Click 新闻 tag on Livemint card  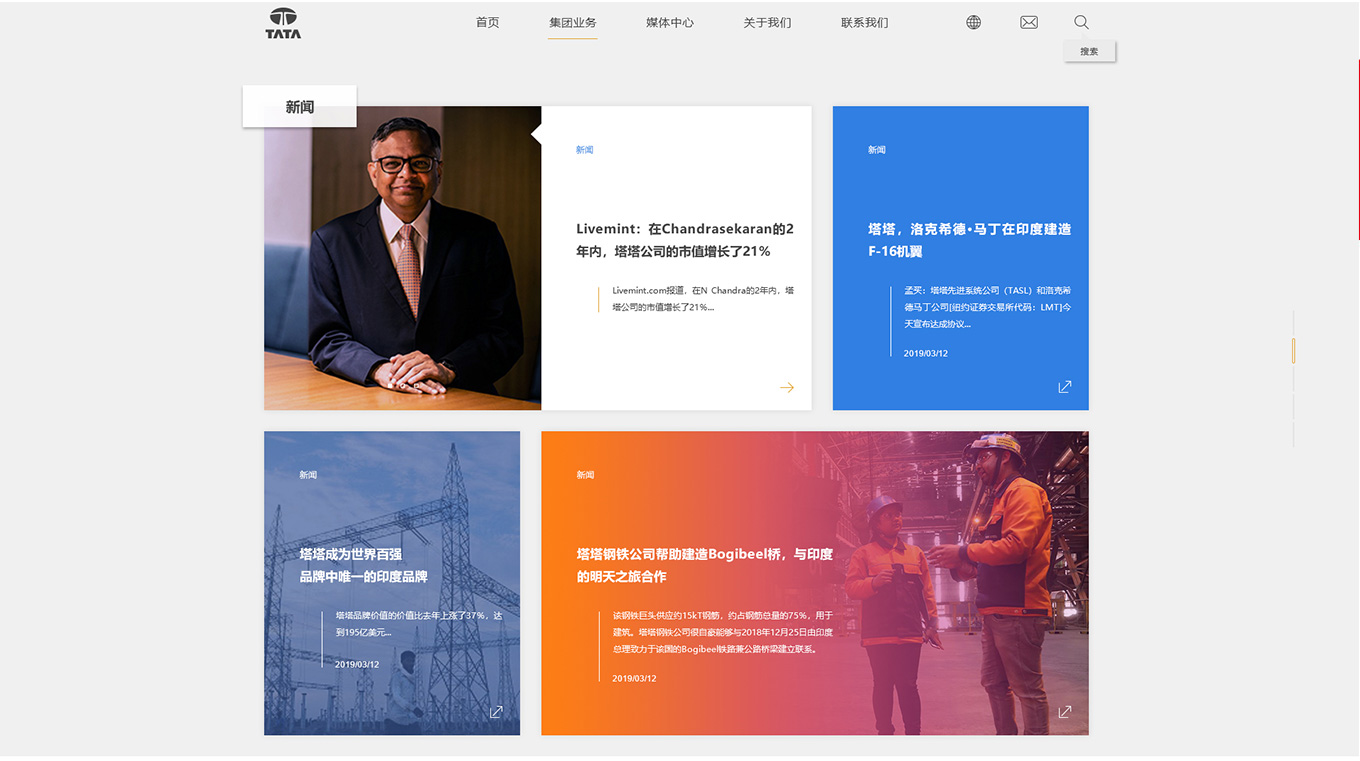[585, 150]
